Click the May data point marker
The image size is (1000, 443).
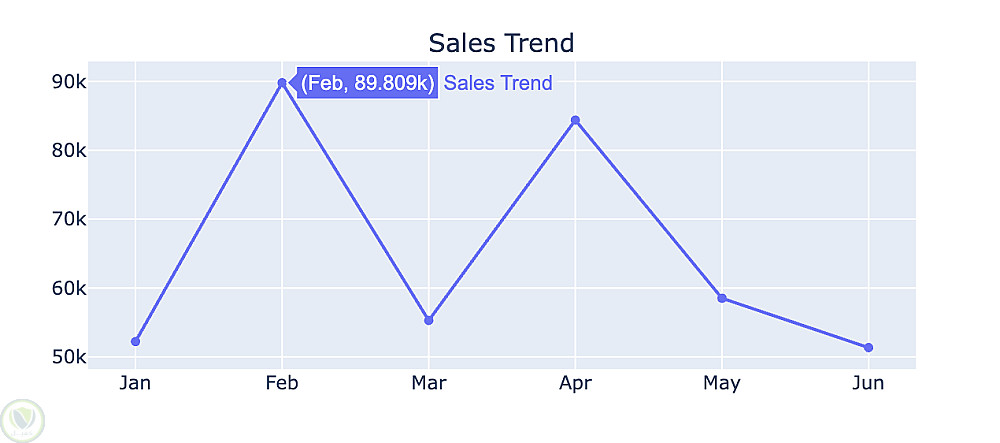coord(721,298)
